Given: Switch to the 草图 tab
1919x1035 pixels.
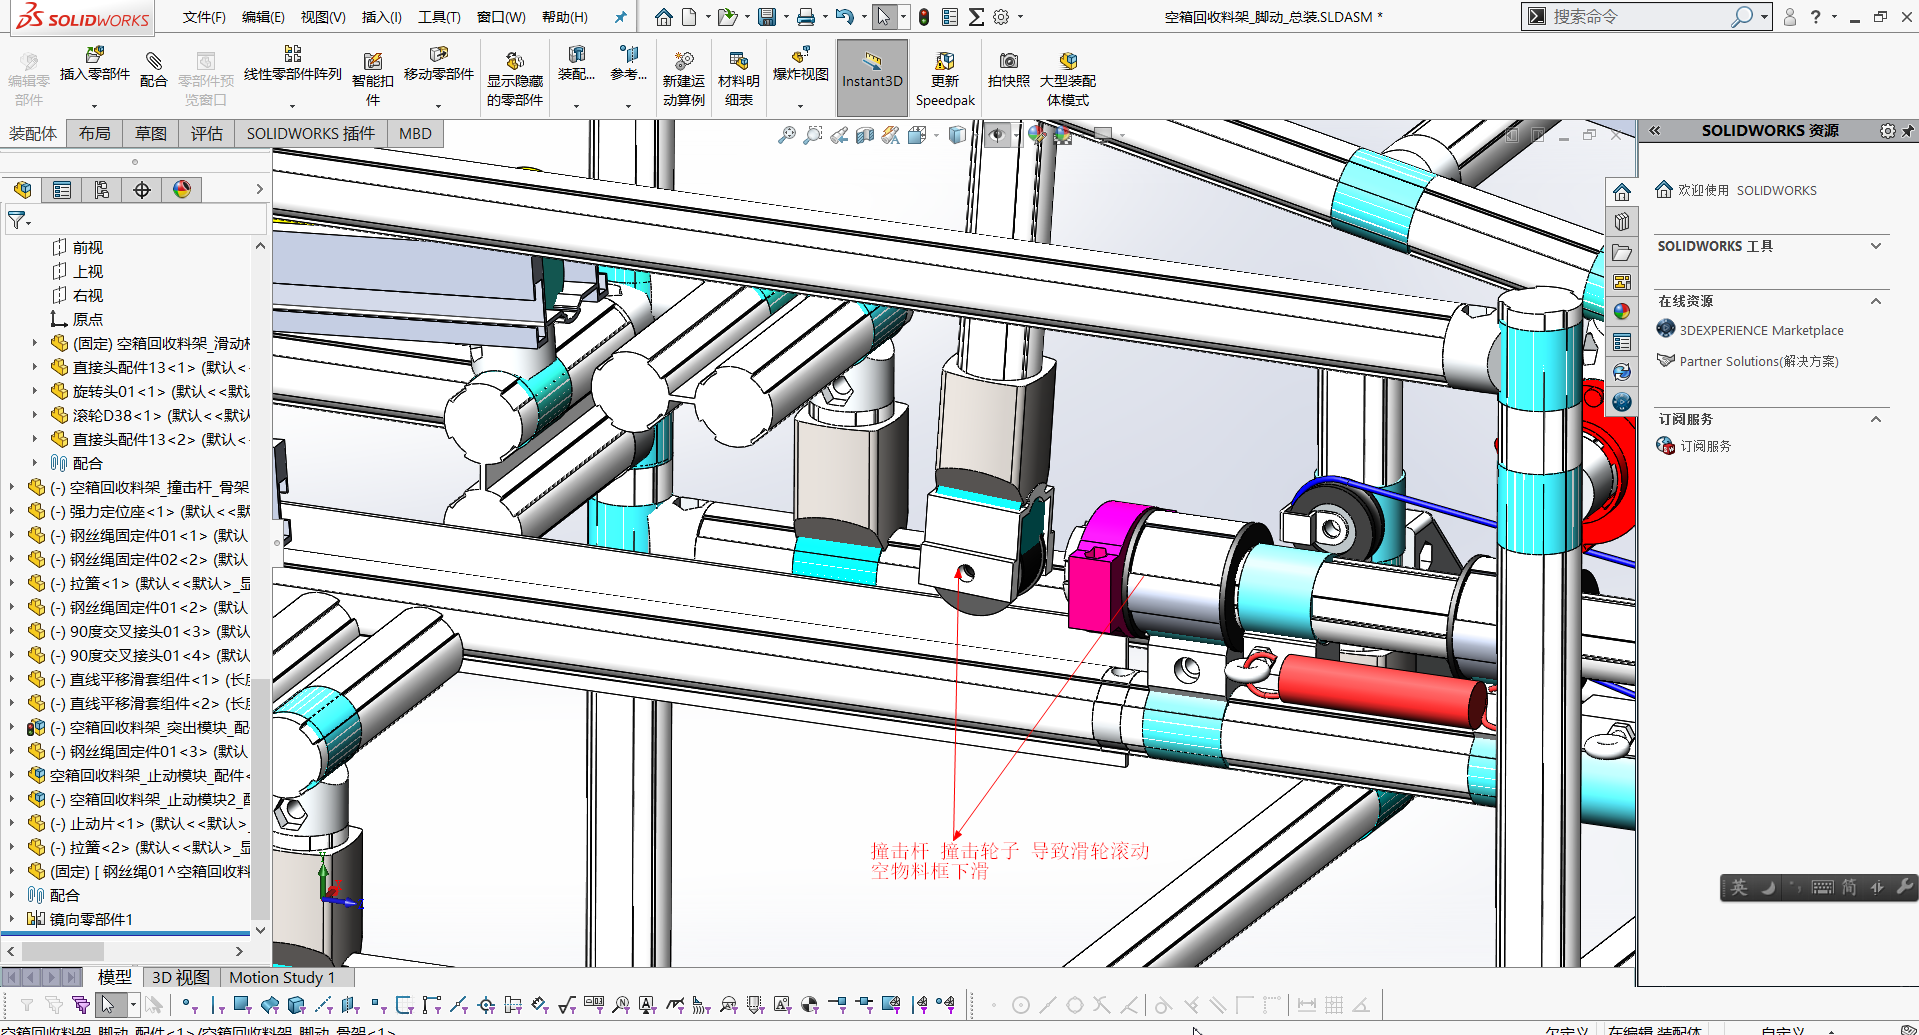Looking at the screenshot, I should pyautogui.click(x=151, y=134).
